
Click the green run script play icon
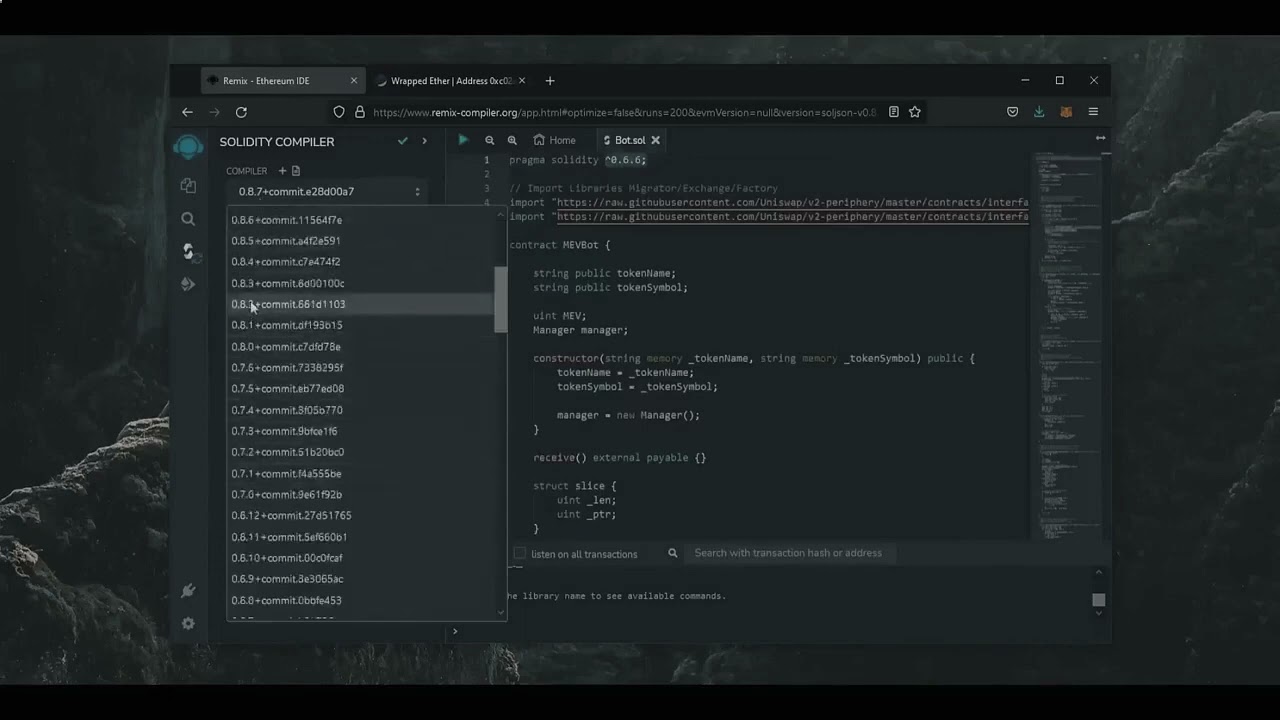(463, 140)
